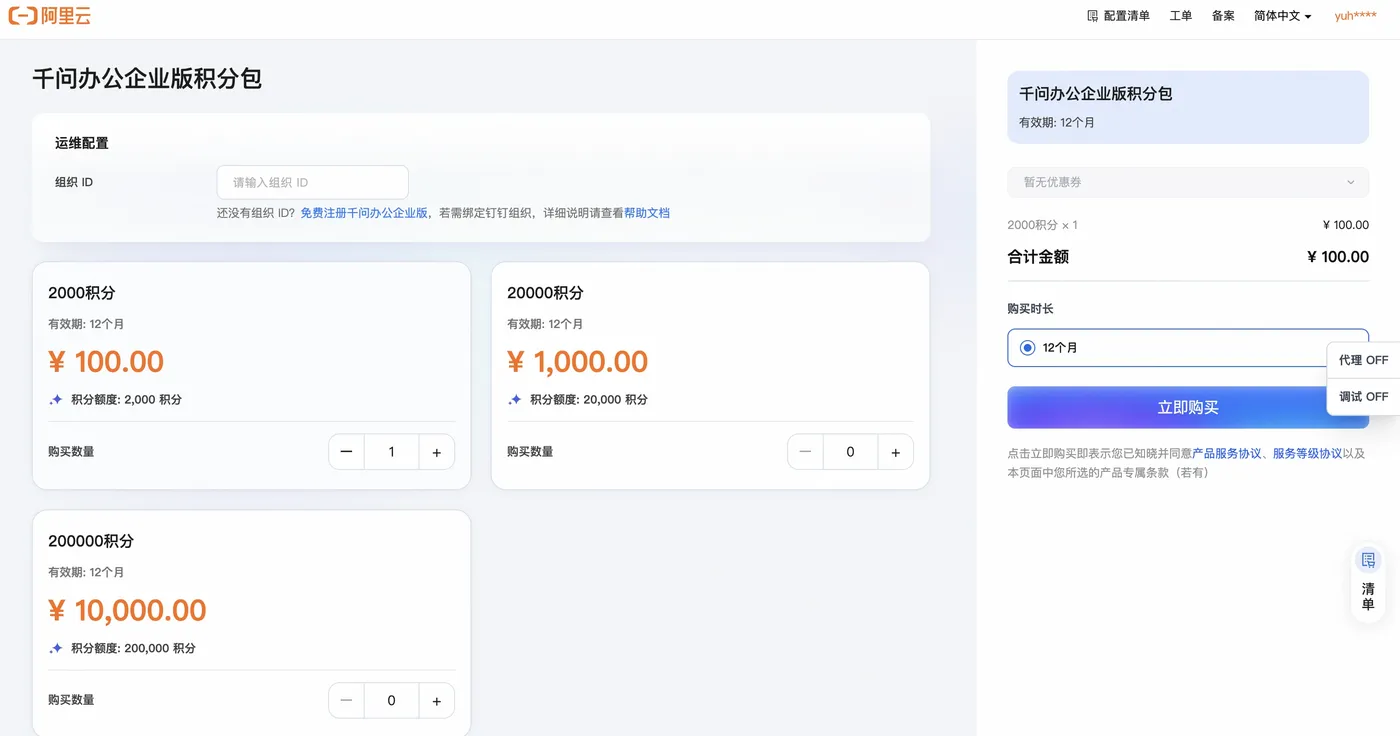Increase quantity for 20000积分 package
Screen dimensions: 1400x736
(895, 452)
